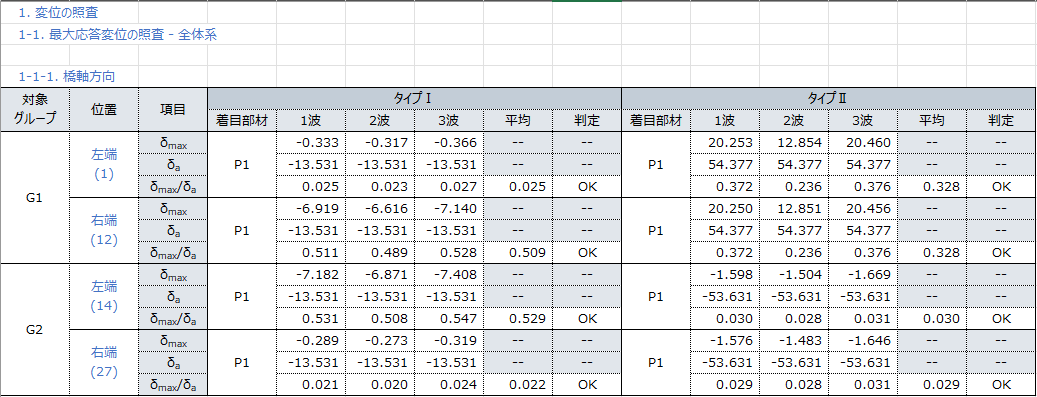The image size is (1037, 397).
Task: Select the cell with value -7.408
Action: (449, 275)
